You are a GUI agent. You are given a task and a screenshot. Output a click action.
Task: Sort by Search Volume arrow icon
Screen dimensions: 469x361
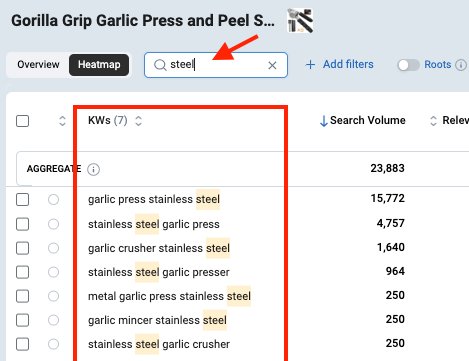pyautogui.click(x=323, y=121)
